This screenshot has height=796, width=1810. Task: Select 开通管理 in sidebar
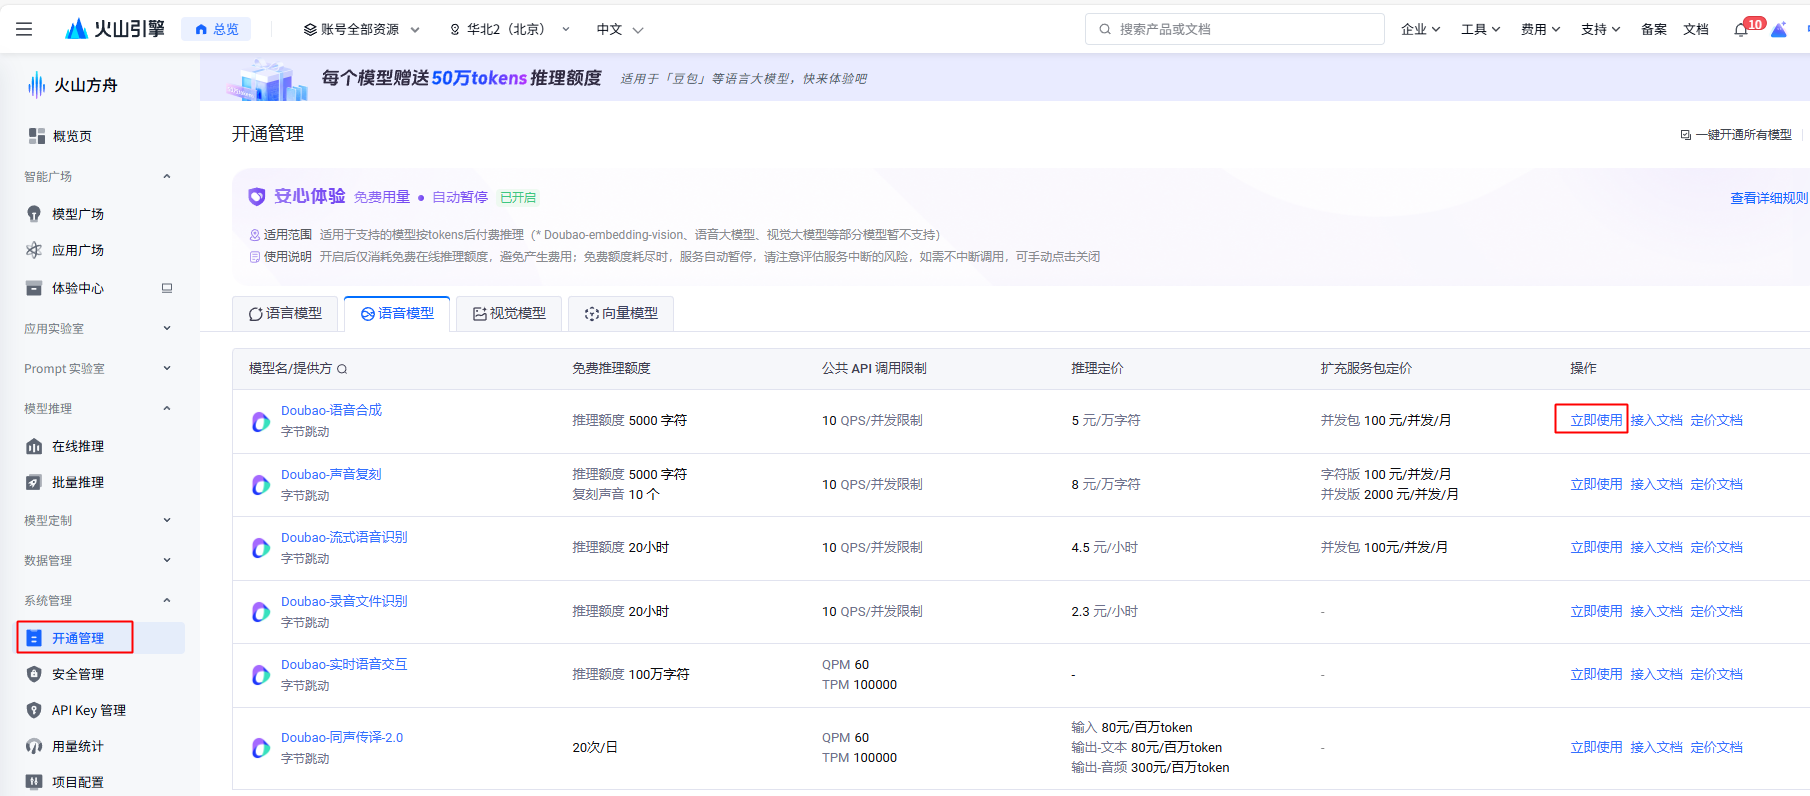click(x=100, y=638)
